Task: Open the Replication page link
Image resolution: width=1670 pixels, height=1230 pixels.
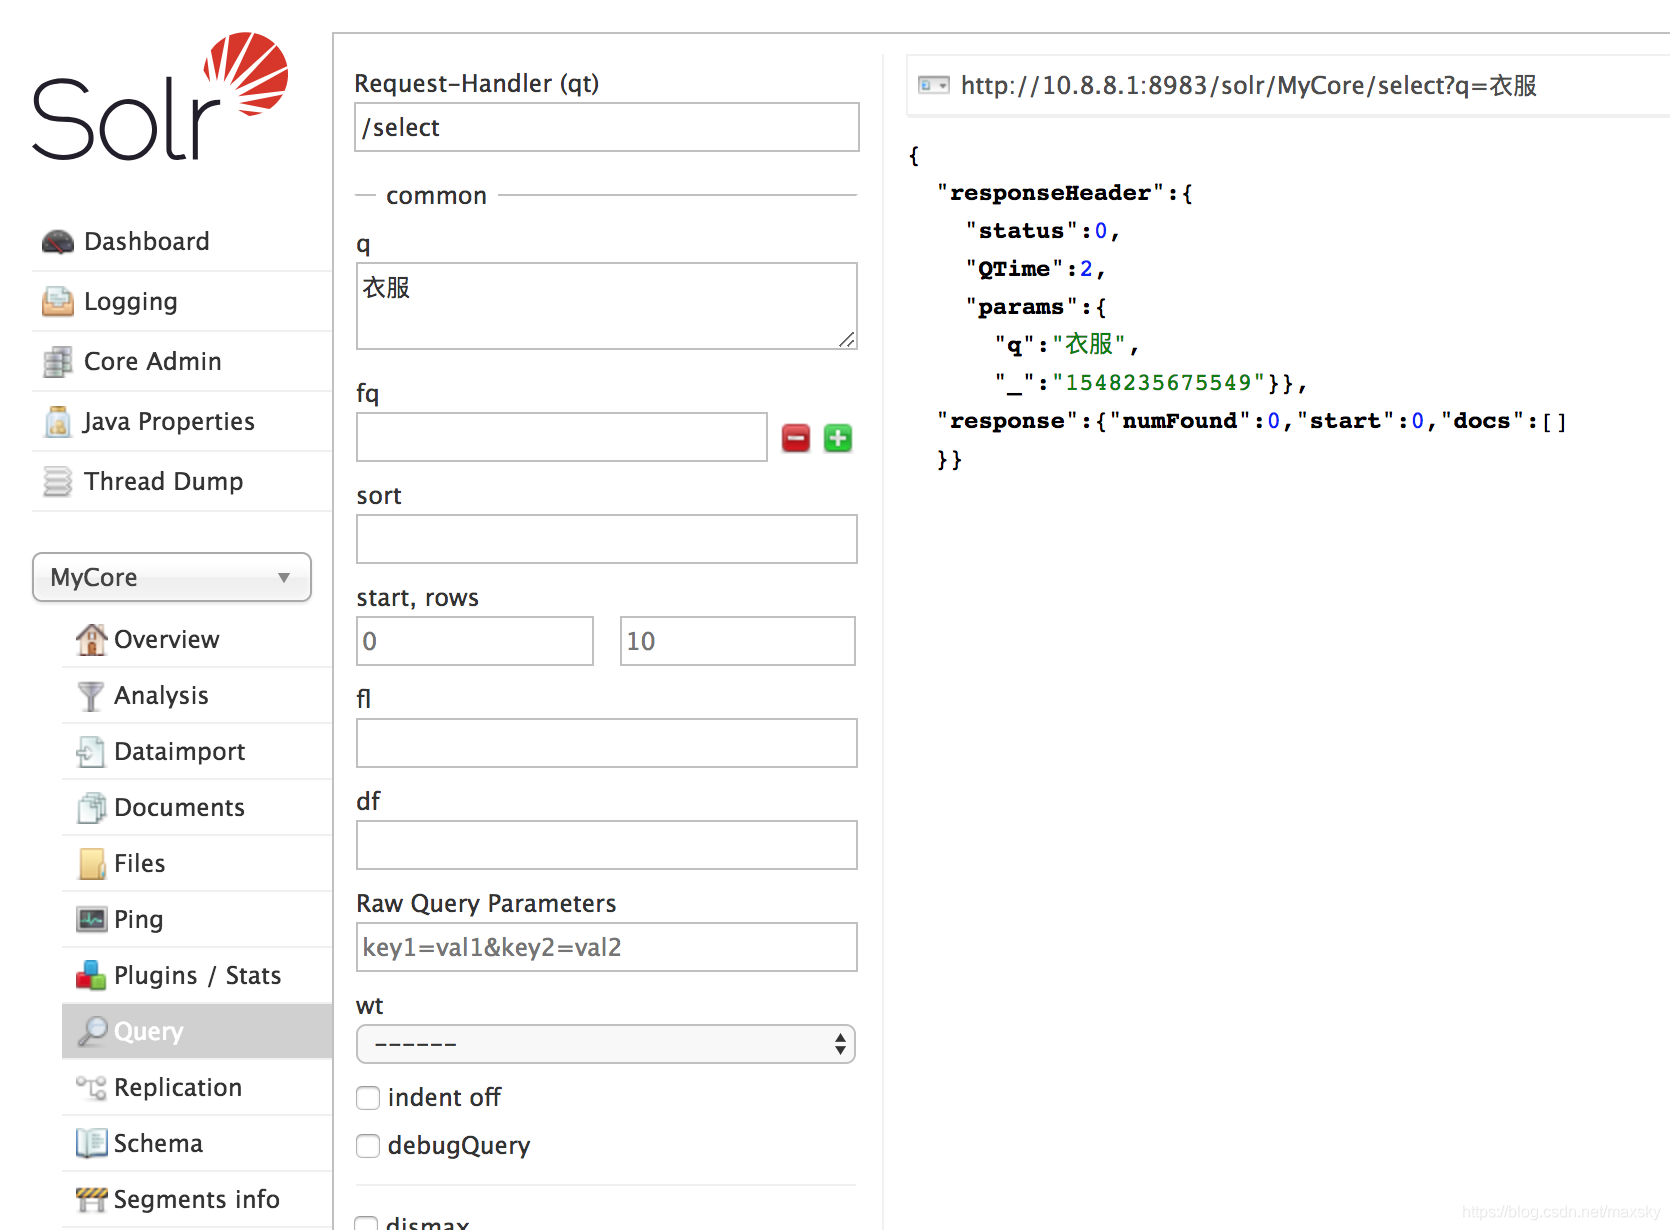Action: coord(178,1088)
